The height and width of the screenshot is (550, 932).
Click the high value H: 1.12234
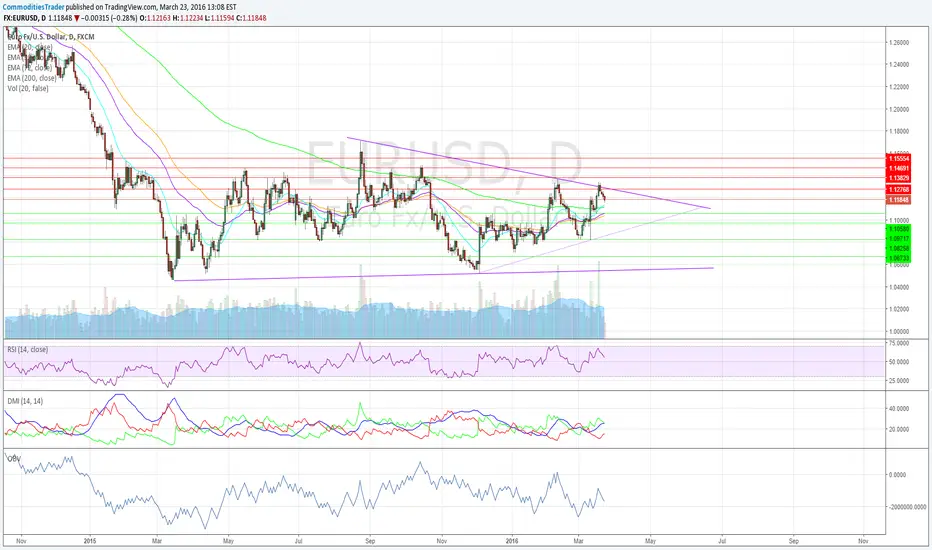pyautogui.click(x=188, y=18)
